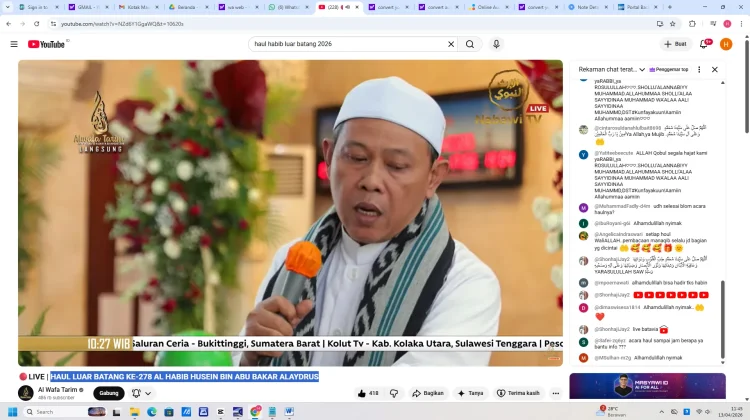Open File Explorer from taskbar

[134, 411]
